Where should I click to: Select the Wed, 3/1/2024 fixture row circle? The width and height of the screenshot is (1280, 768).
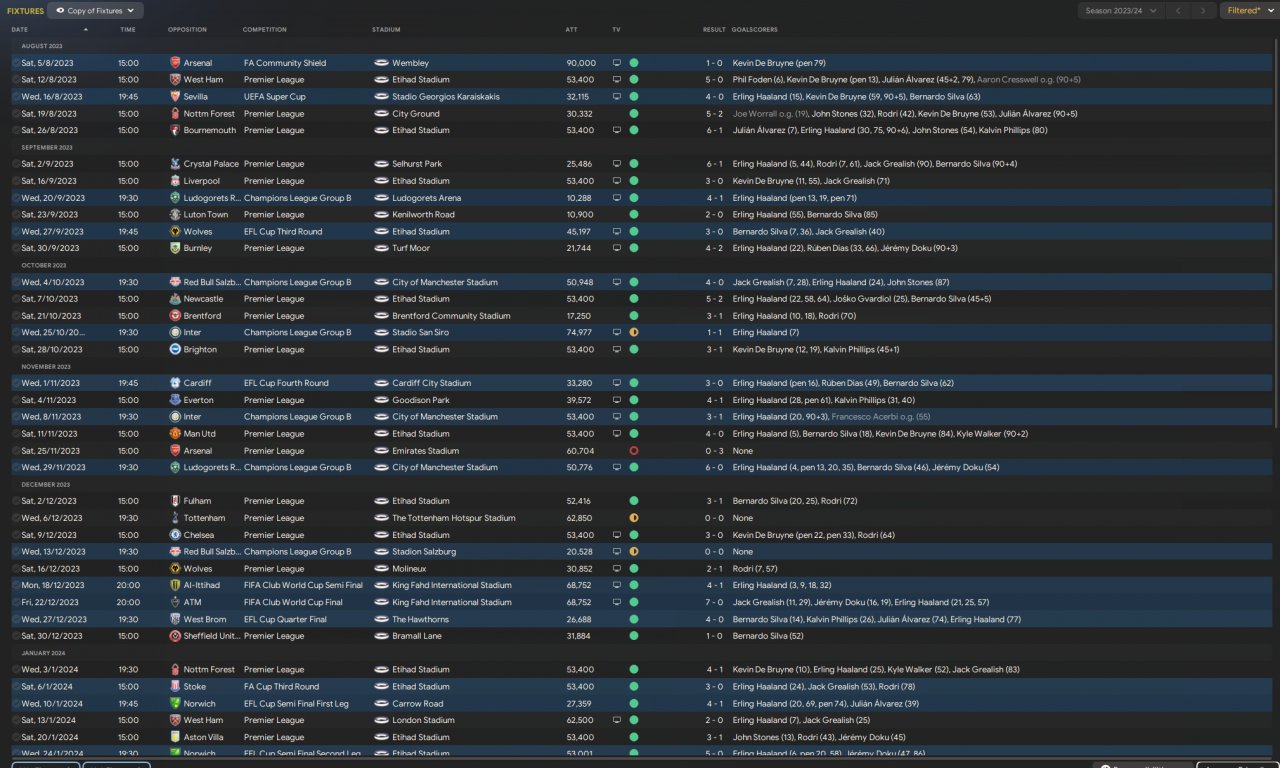click(16, 670)
